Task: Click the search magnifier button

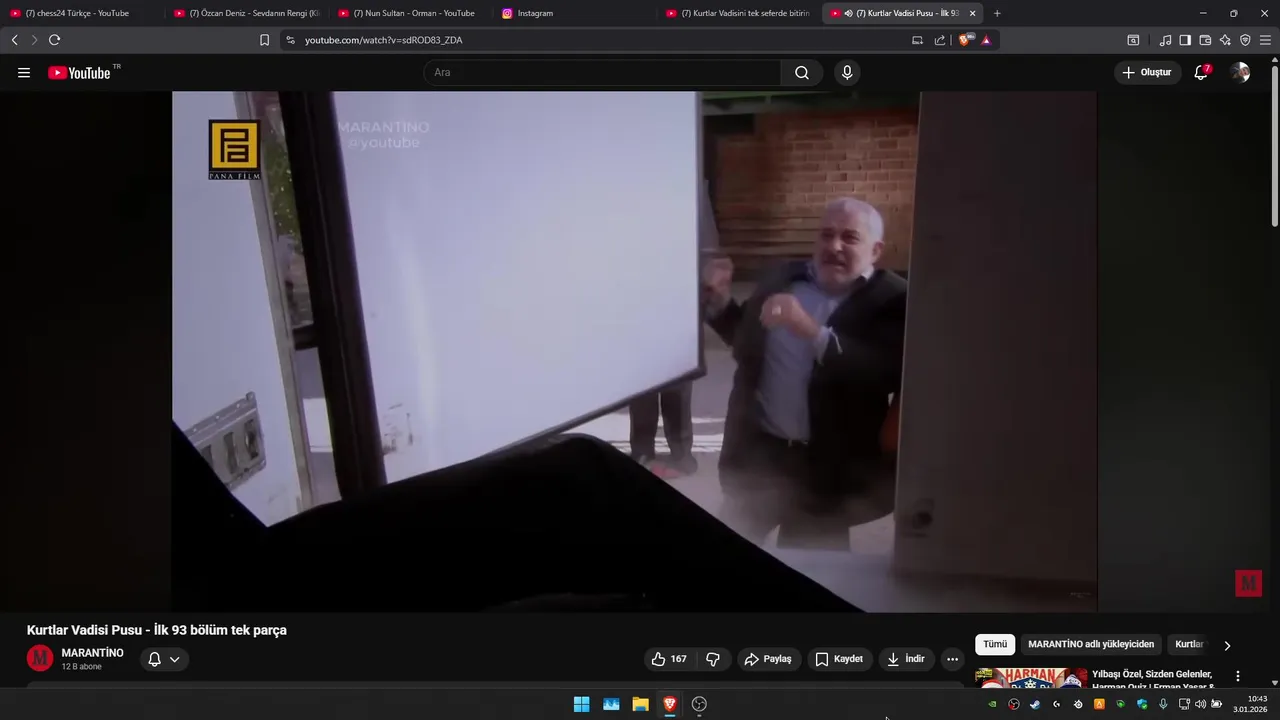Action: (x=802, y=73)
